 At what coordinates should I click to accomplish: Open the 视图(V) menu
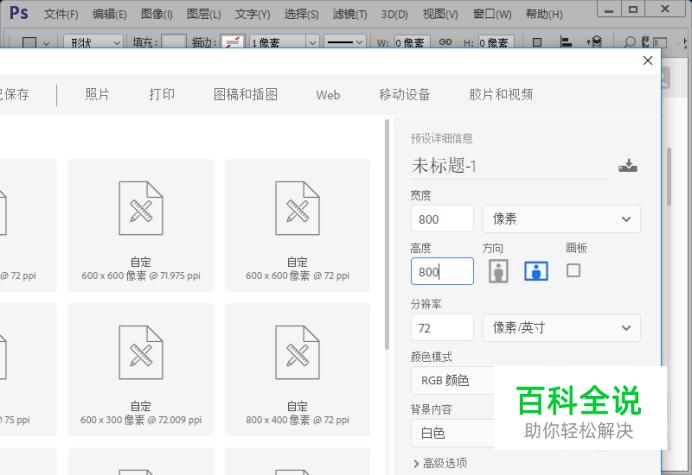(x=440, y=14)
